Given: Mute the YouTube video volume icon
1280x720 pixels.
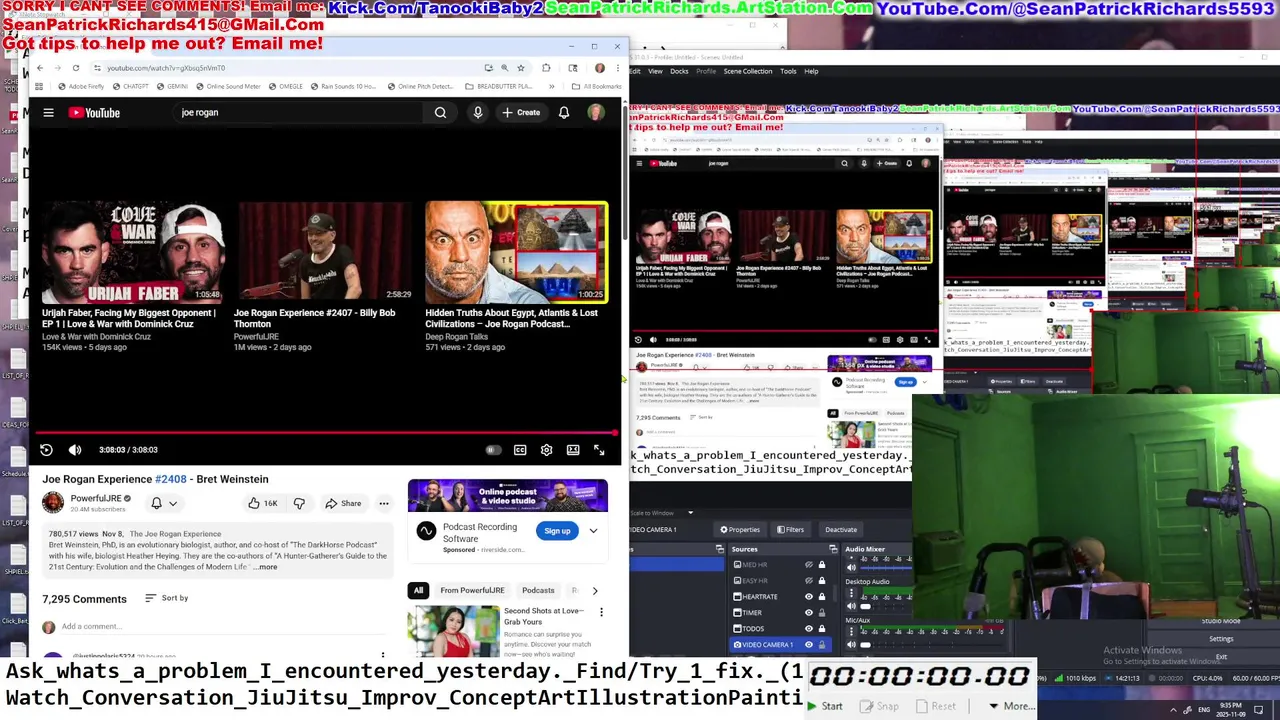Looking at the screenshot, I should point(75,450).
